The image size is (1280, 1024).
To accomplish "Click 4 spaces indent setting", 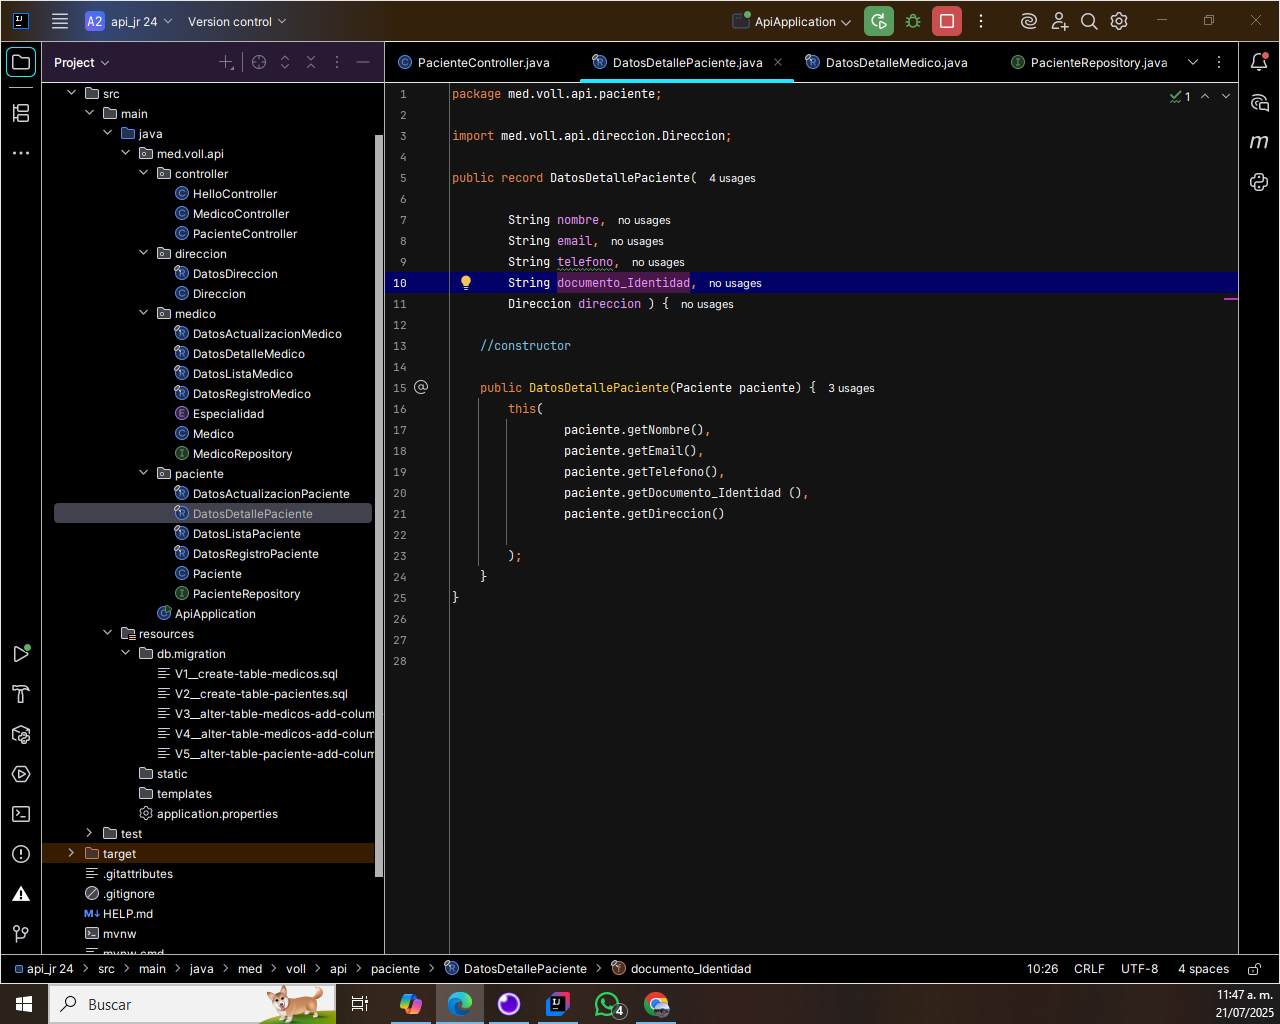I will coord(1203,969).
